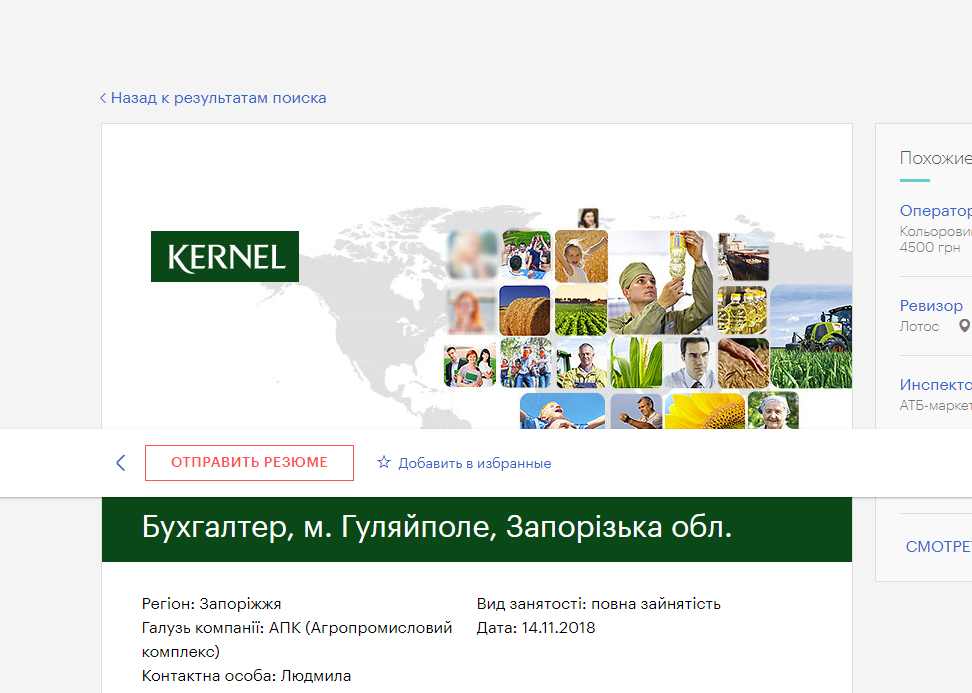Click the back arrow in the sticky bar
972x693 pixels.
coord(121,463)
